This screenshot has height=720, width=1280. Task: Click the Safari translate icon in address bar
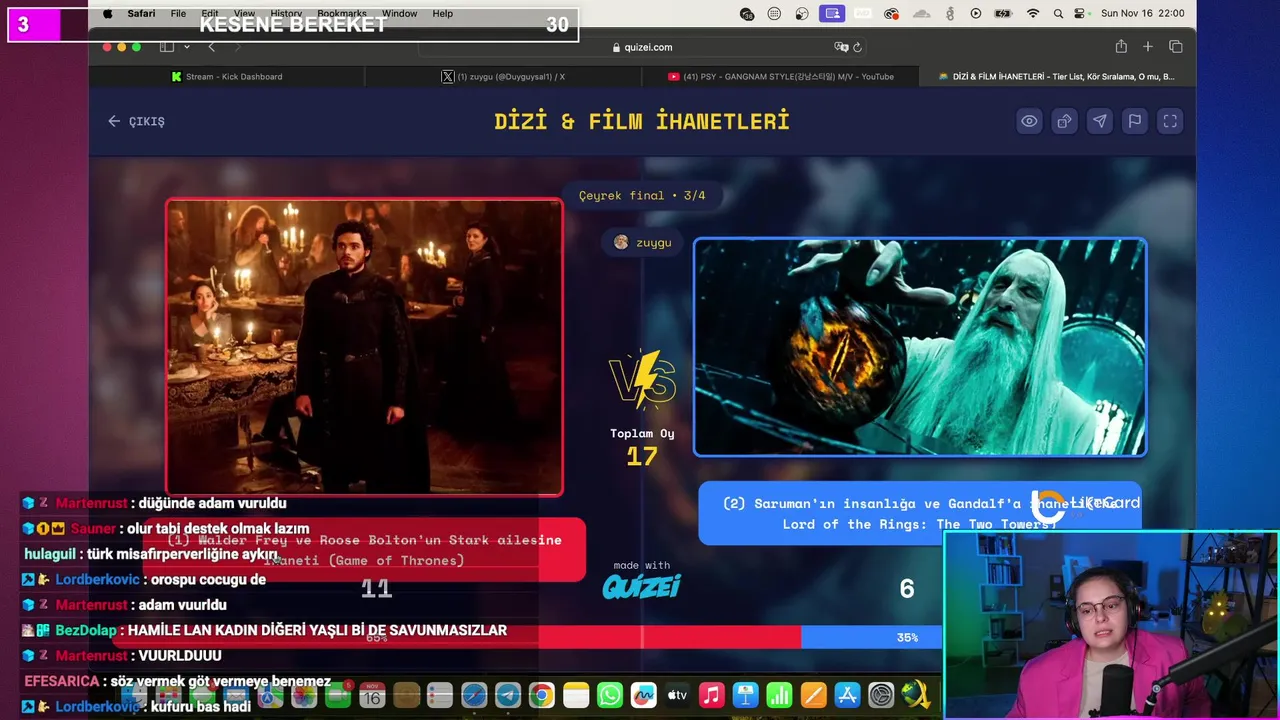[x=841, y=47]
